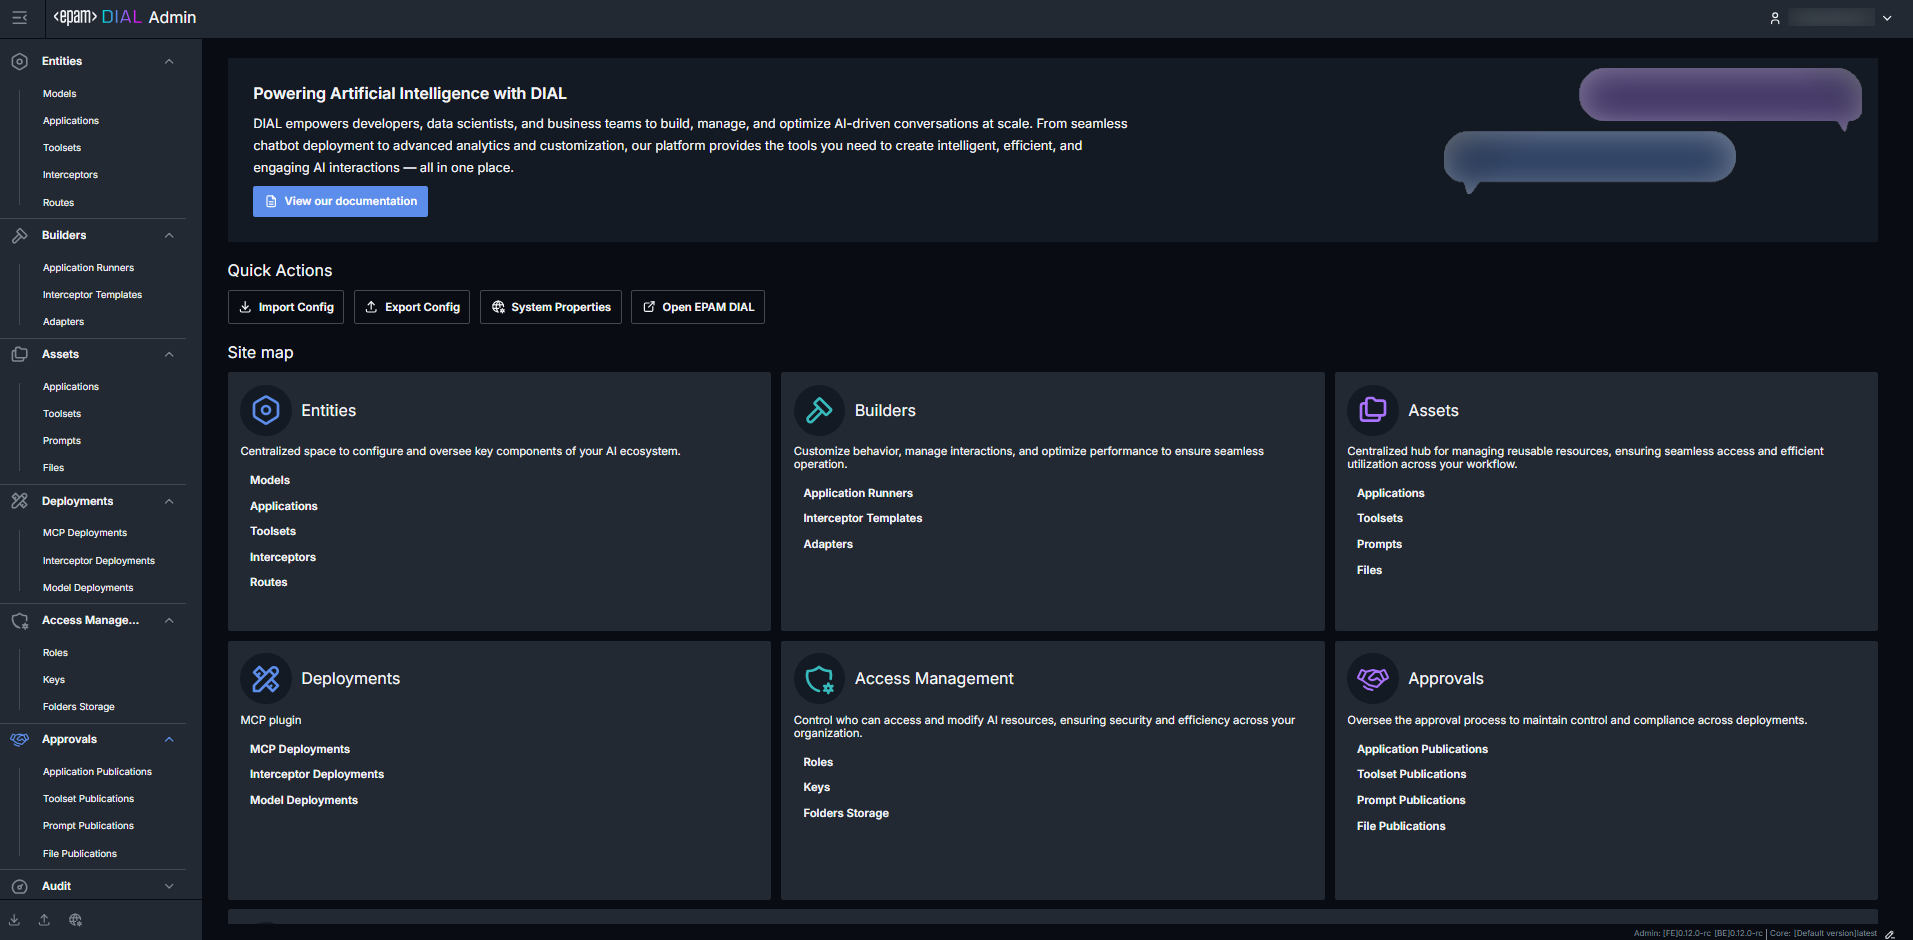Click the Export Config quick action button

tap(411, 307)
